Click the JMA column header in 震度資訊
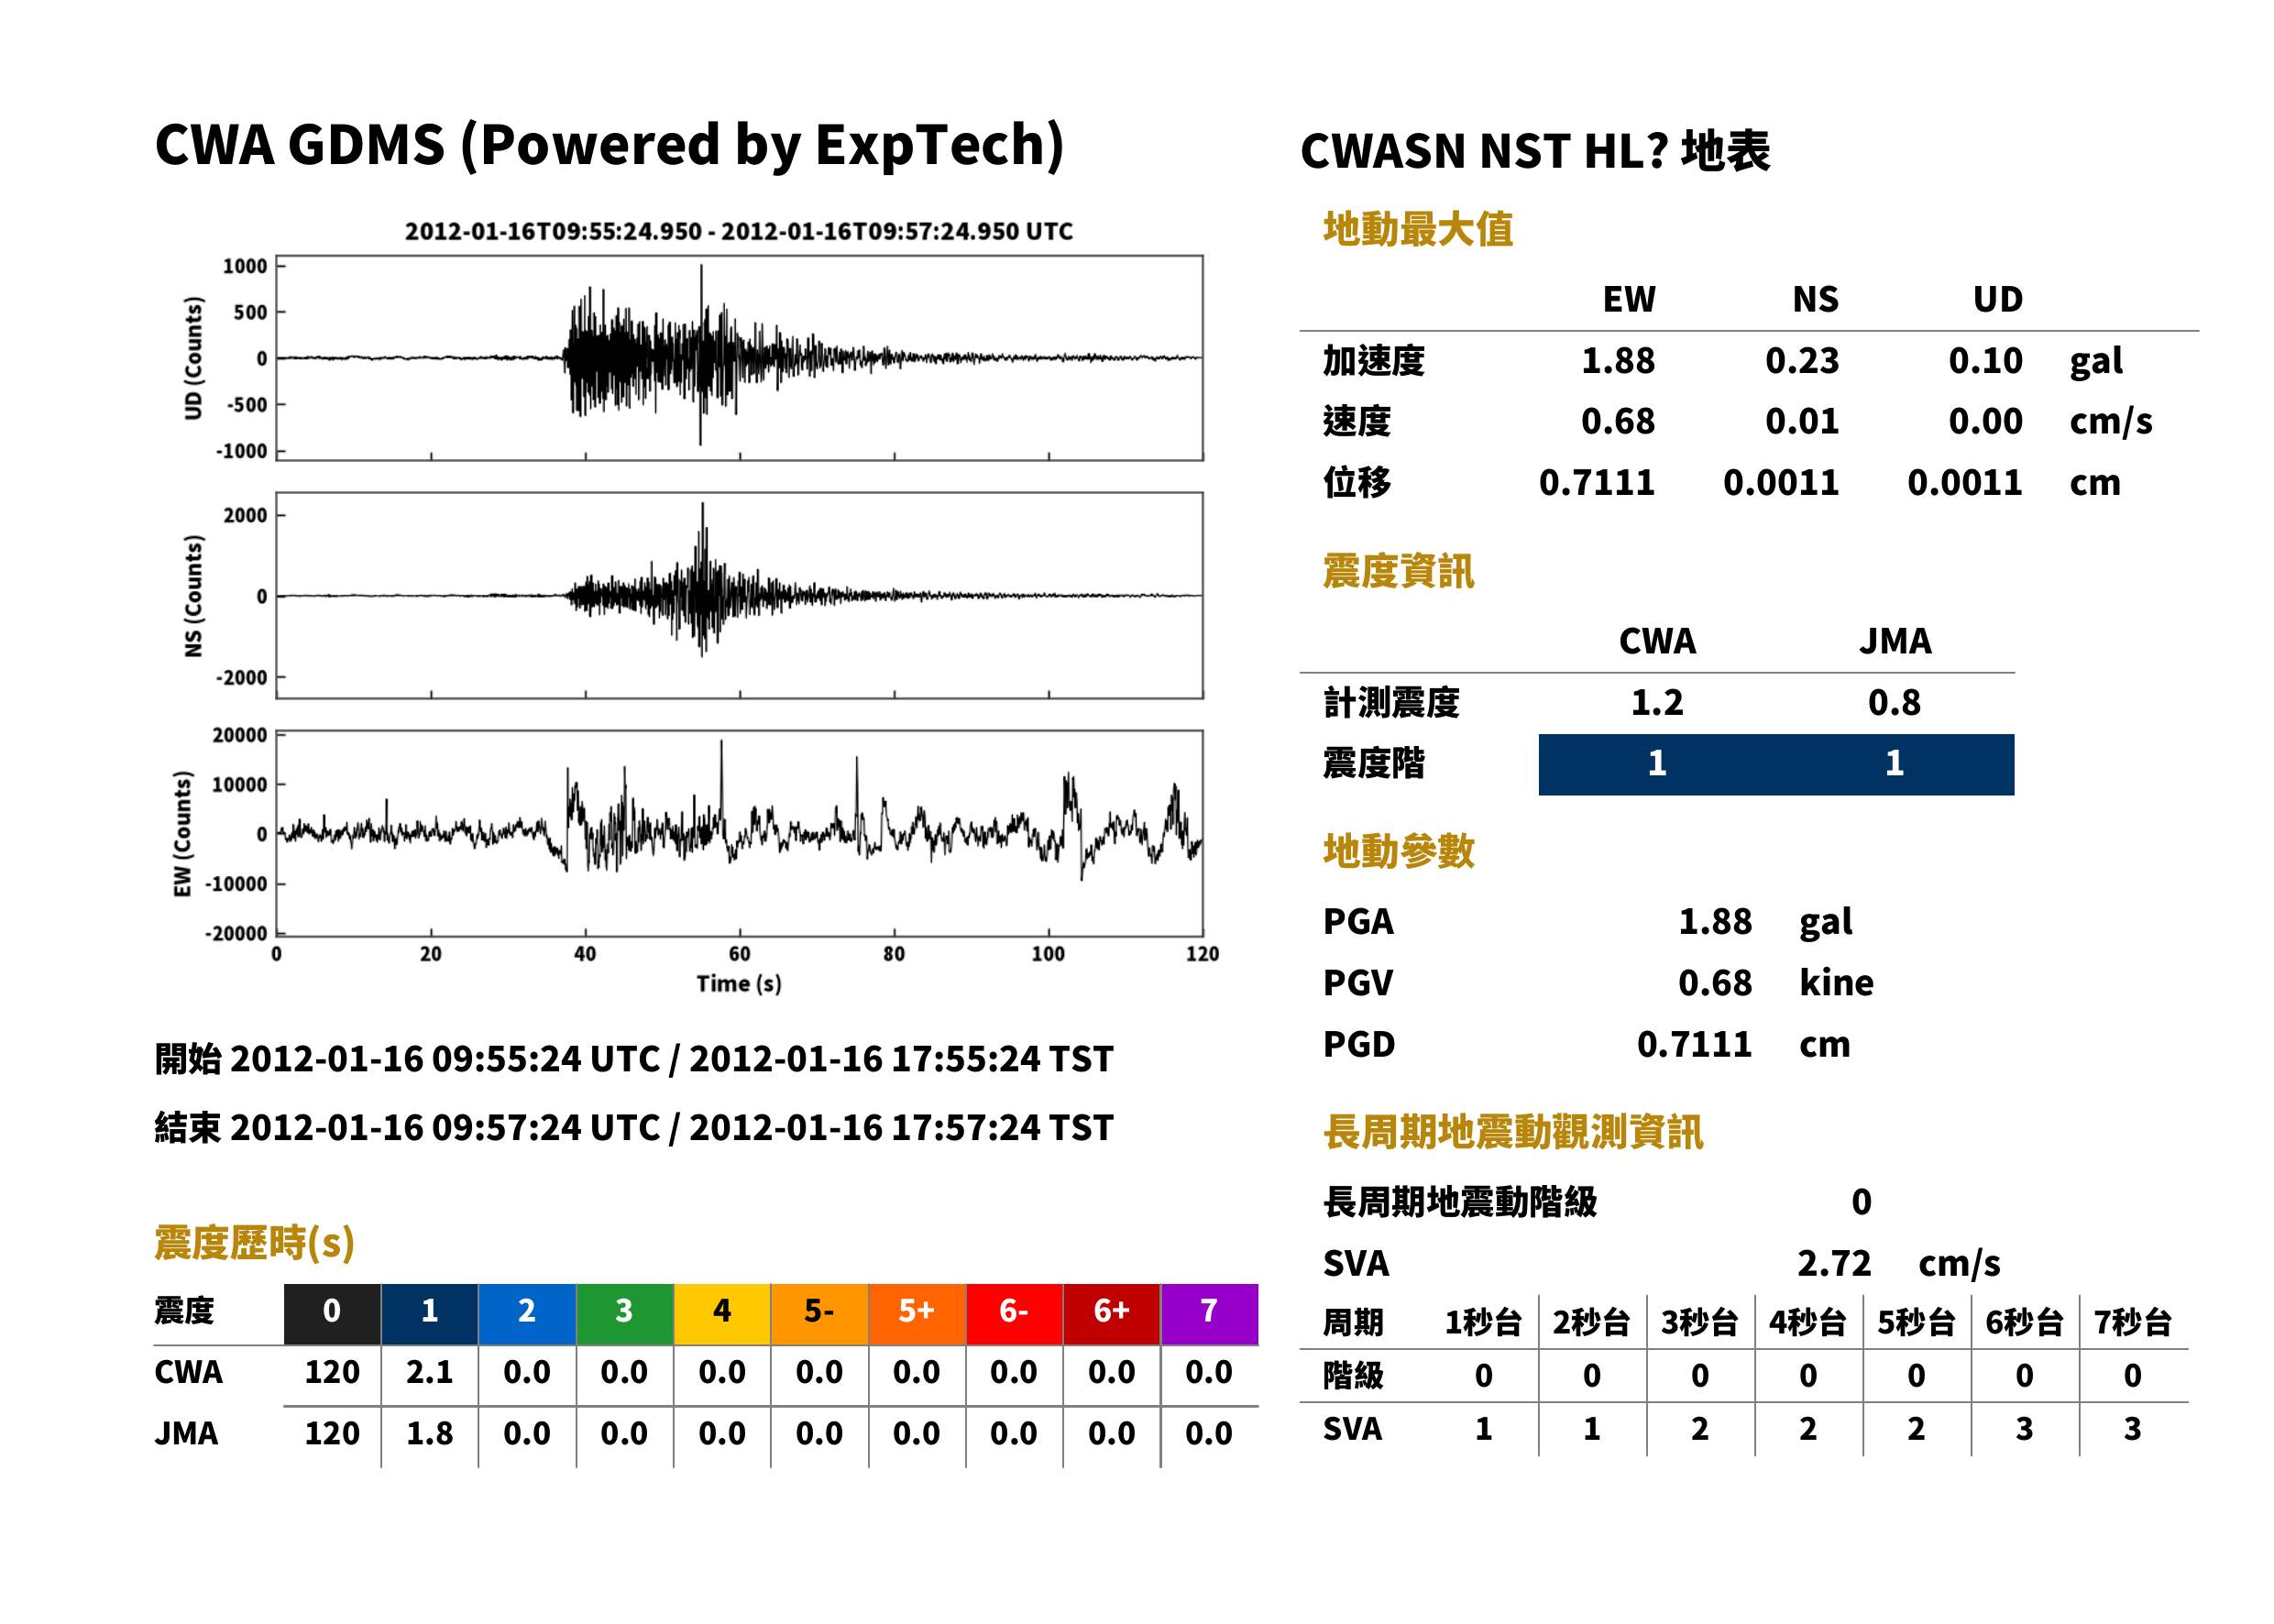Viewport: 2274px width, 1624px height. [x=1895, y=641]
